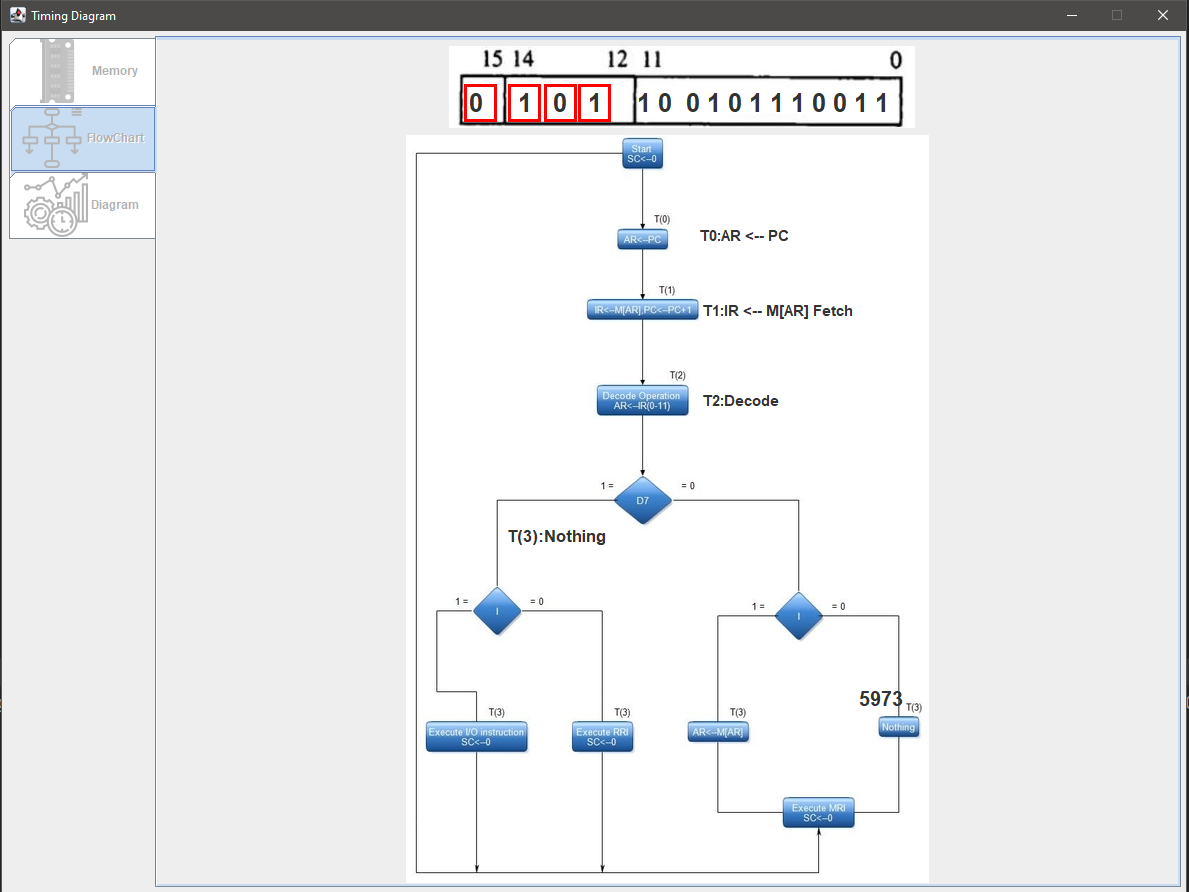Screen dimensions: 1189x892
Task: Click the AR<--PC node
Action: pos(642,239)
